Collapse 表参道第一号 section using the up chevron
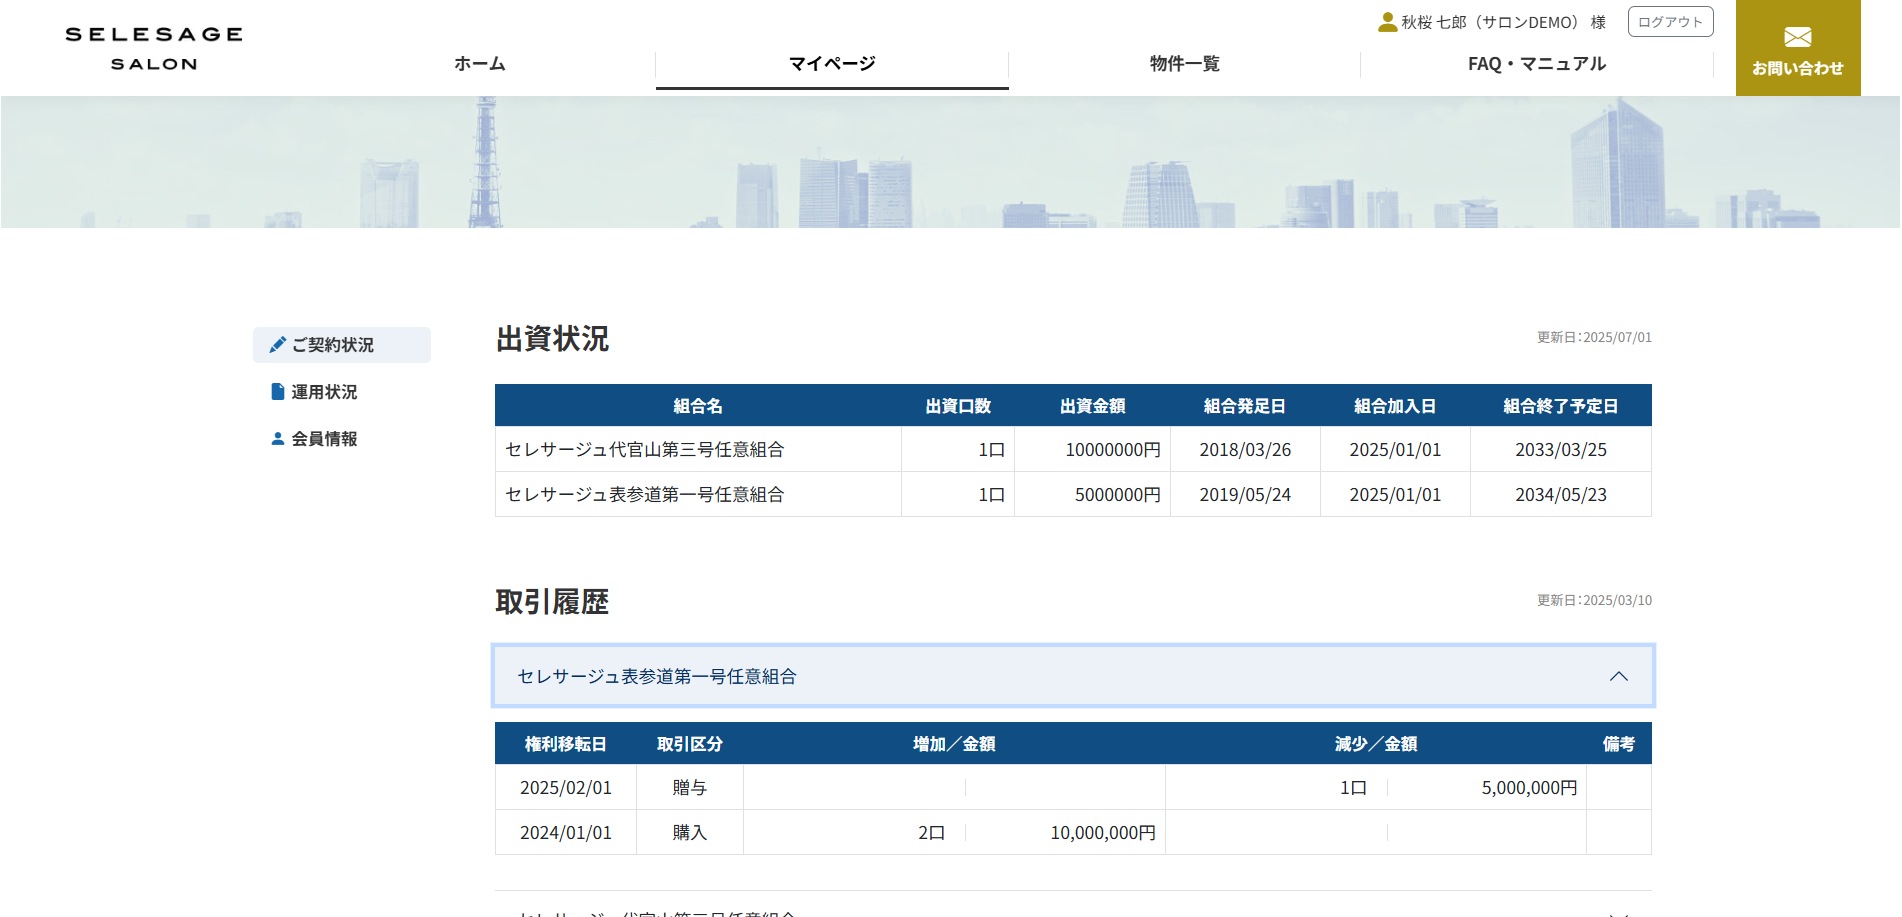1902x917 pixels. [1618, 677]
